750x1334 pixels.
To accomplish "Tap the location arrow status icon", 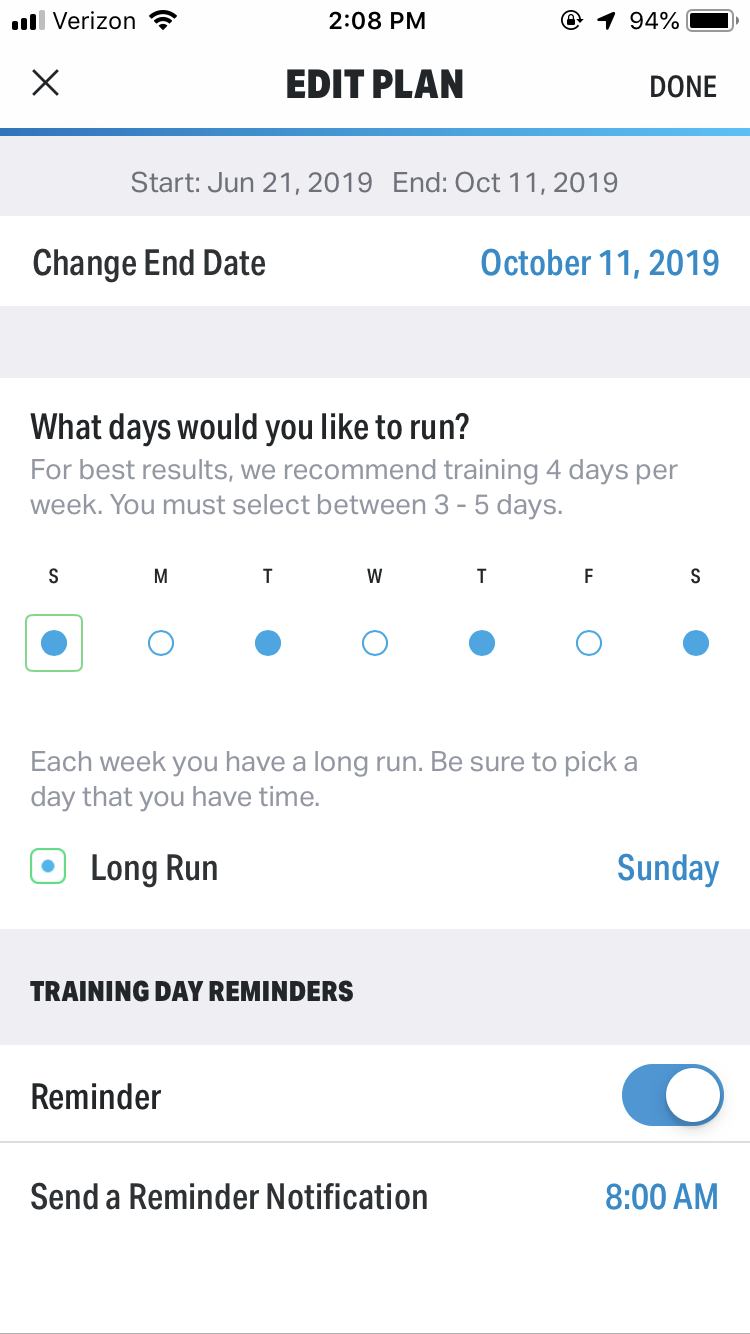I will click(x=606, y=21).
